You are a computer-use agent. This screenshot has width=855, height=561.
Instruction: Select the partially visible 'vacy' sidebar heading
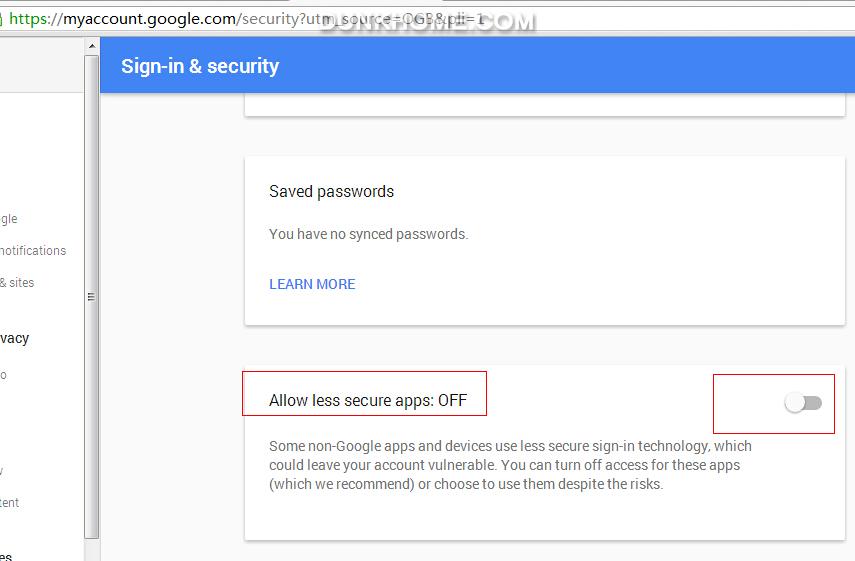coord(15,339)
